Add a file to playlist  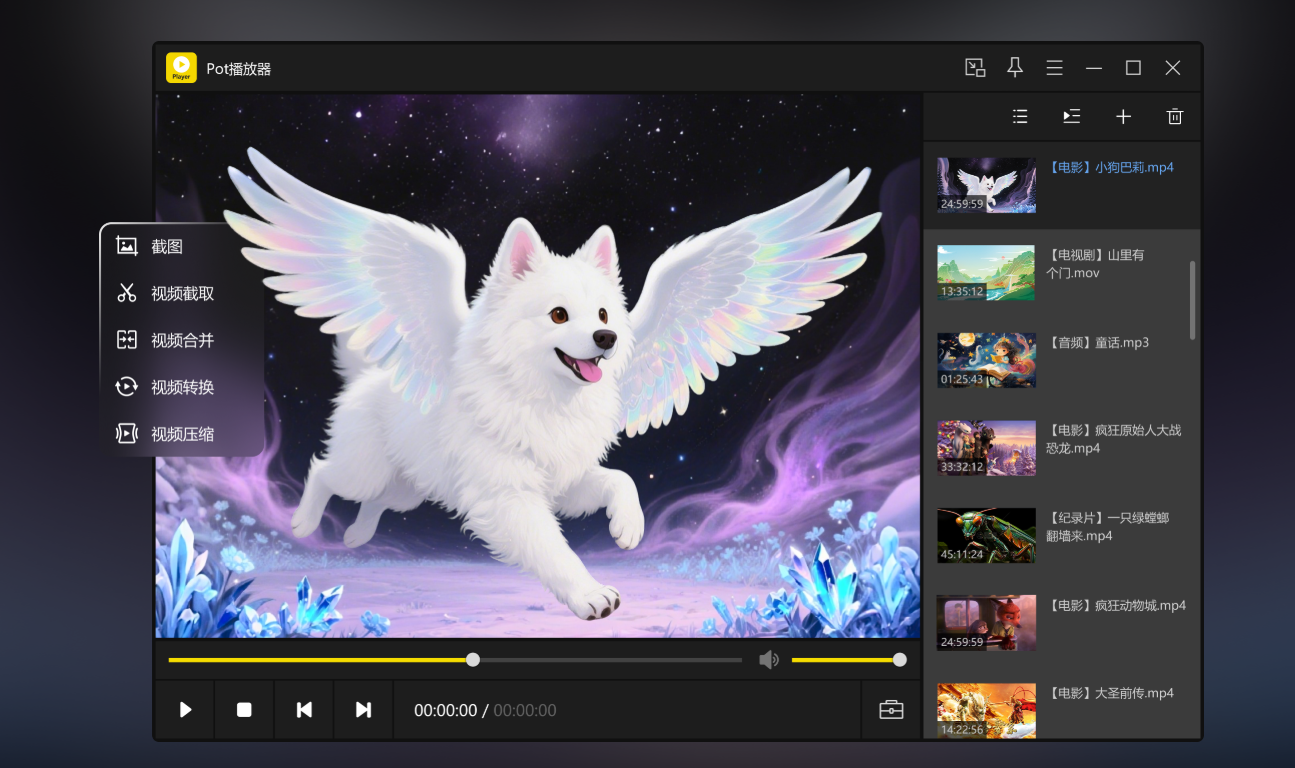[1123, 117]
